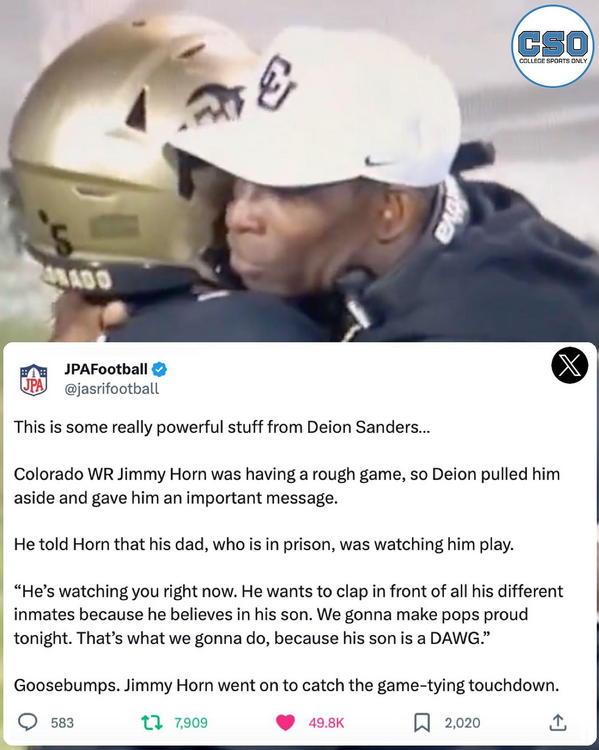Click the reply speech bubble icon

28,722
